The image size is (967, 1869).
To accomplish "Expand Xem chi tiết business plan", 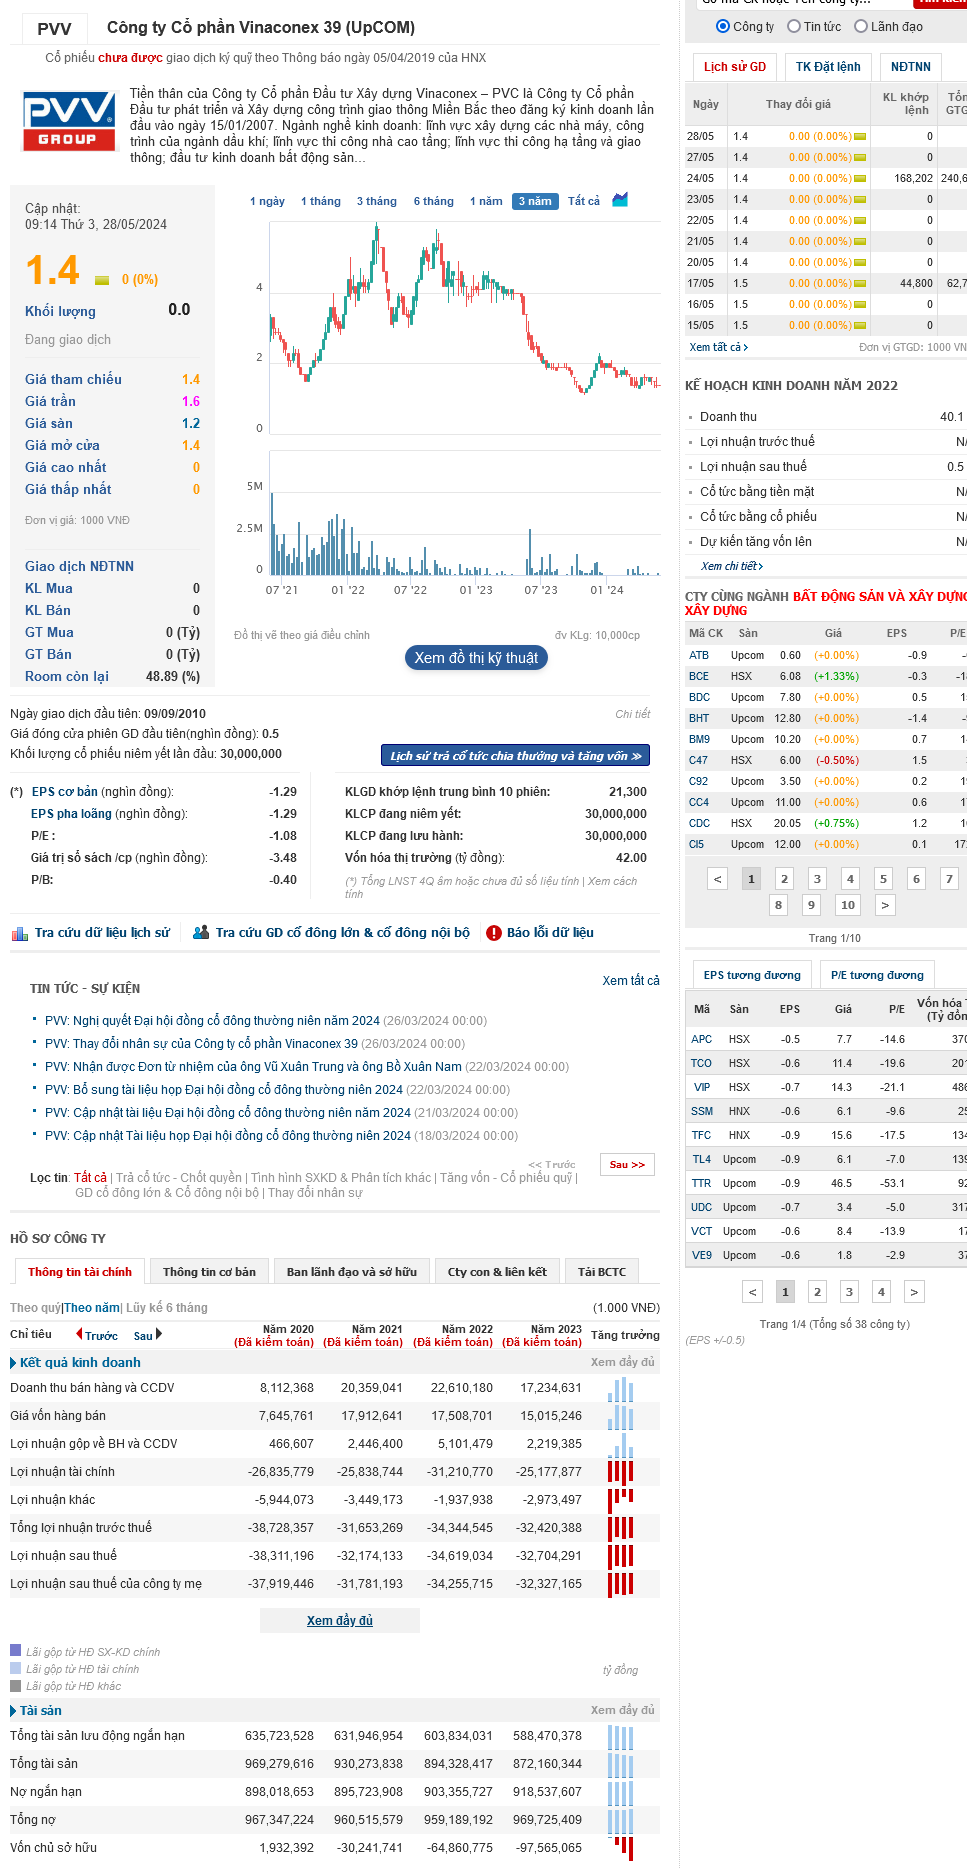I will point(732,566).
